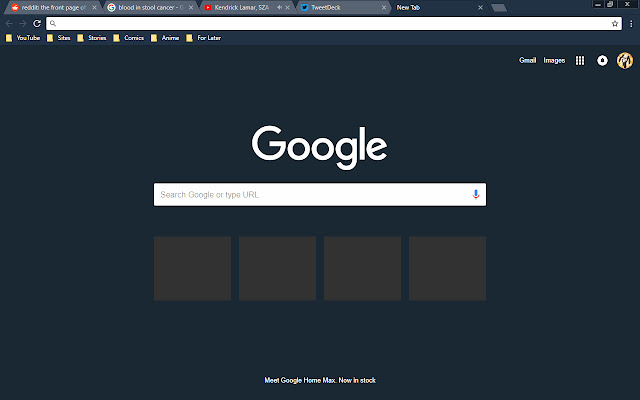Switch to the reddit tab
This screenshot has width=640, height=400.
click(x=53, y=7)
